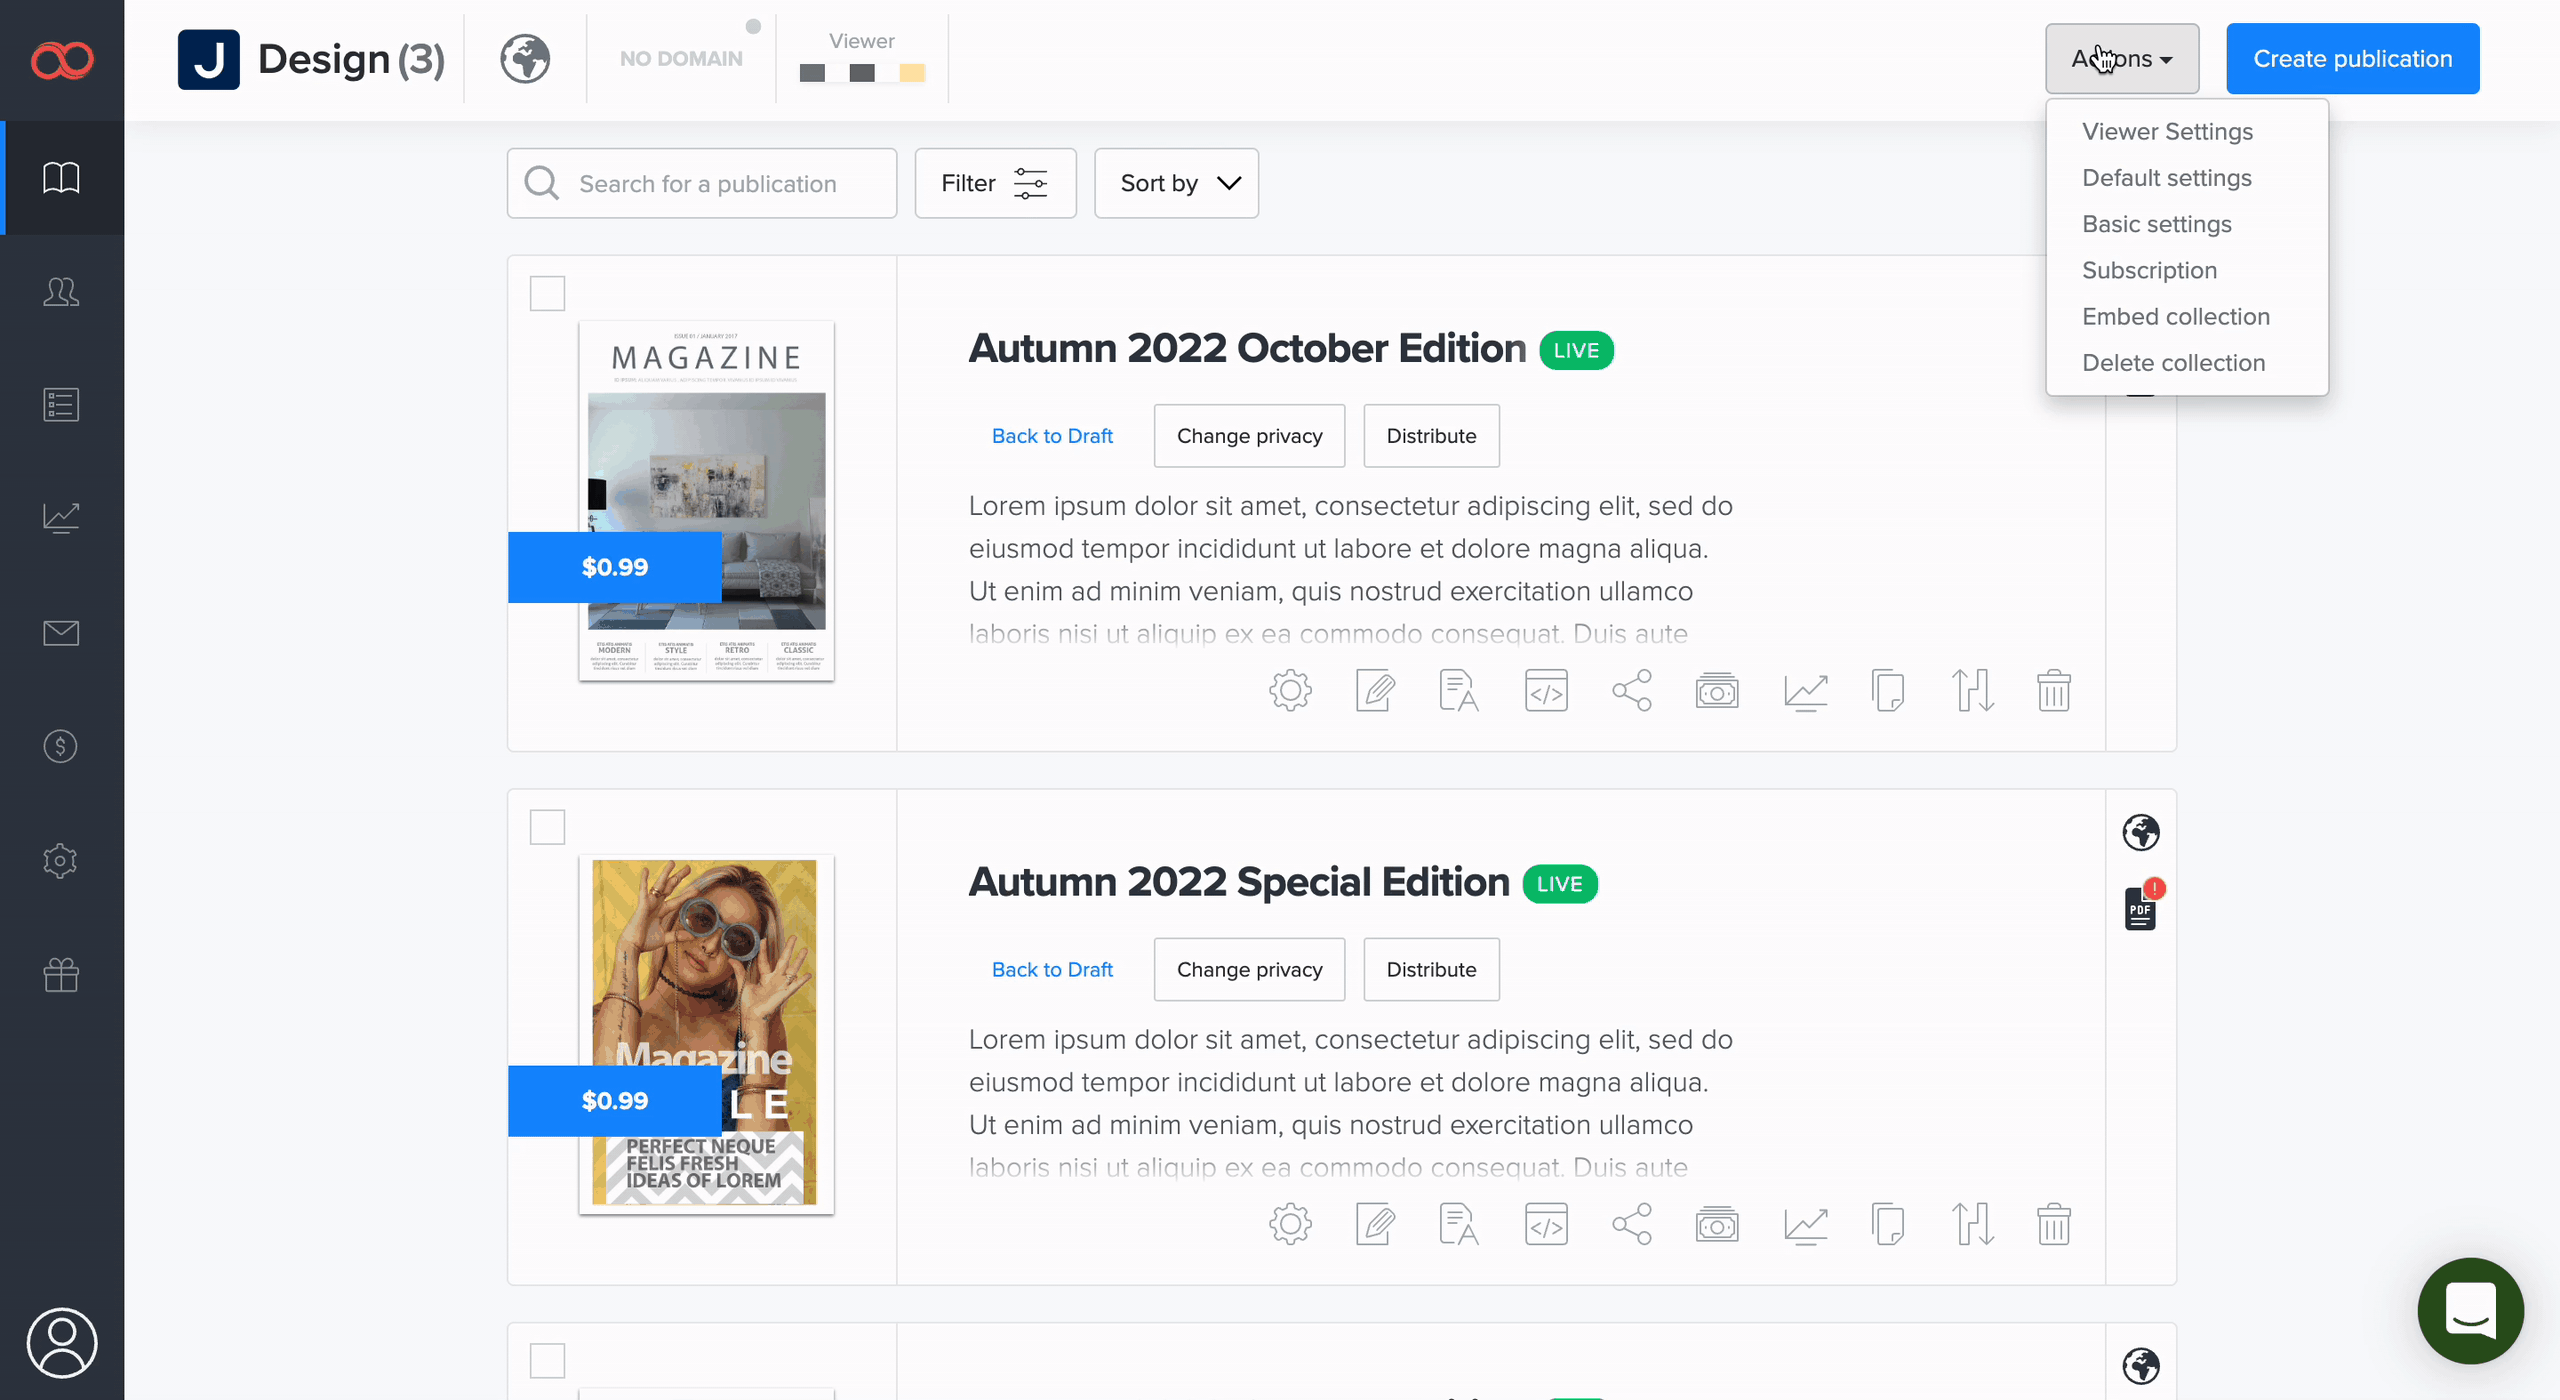Click the yellow Viewer color swatch
Viewport: 2560px width, 1400px height.
click(x=912, y=73)
